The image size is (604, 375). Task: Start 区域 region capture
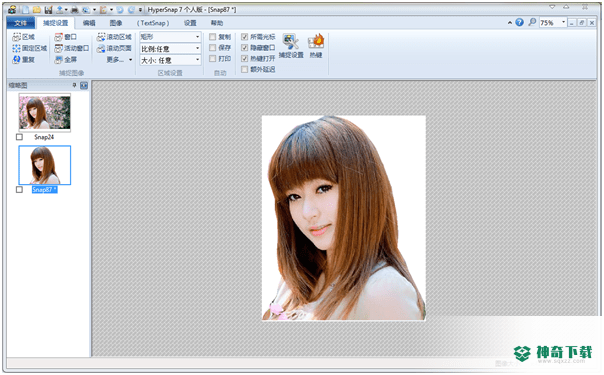coord(23,37)
